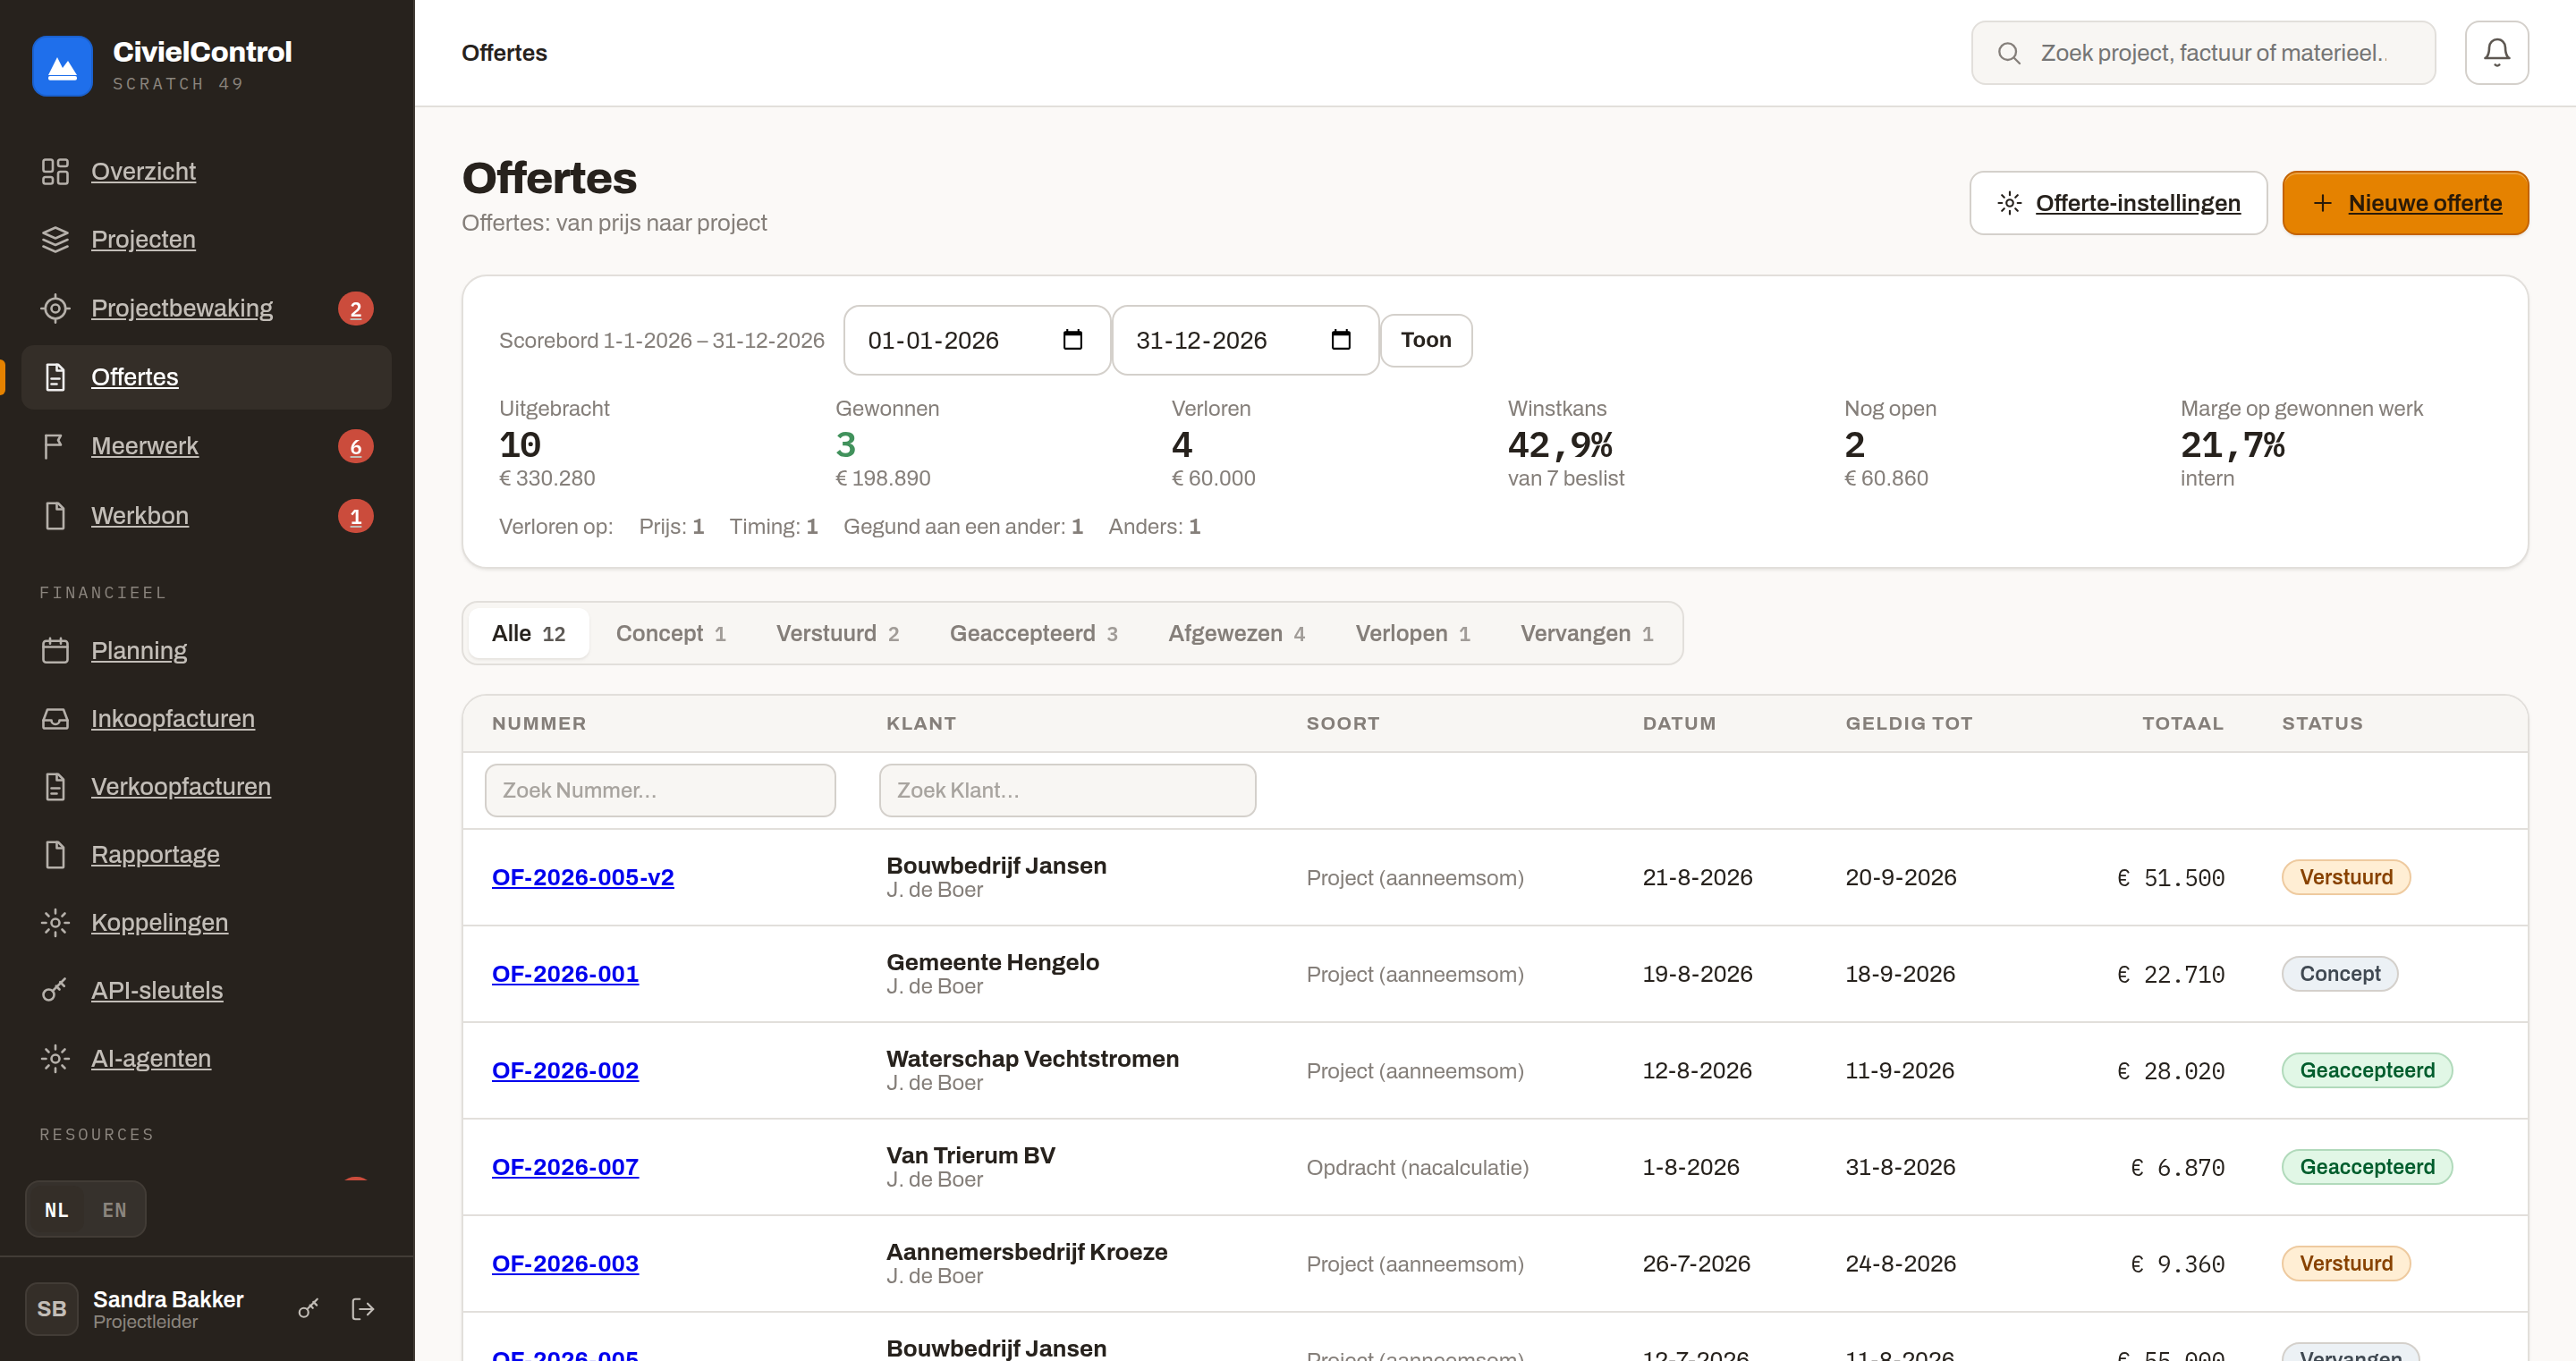Show the Alle offertes tab
This screenshot has width=2576, height=1361.
[528, 633]
